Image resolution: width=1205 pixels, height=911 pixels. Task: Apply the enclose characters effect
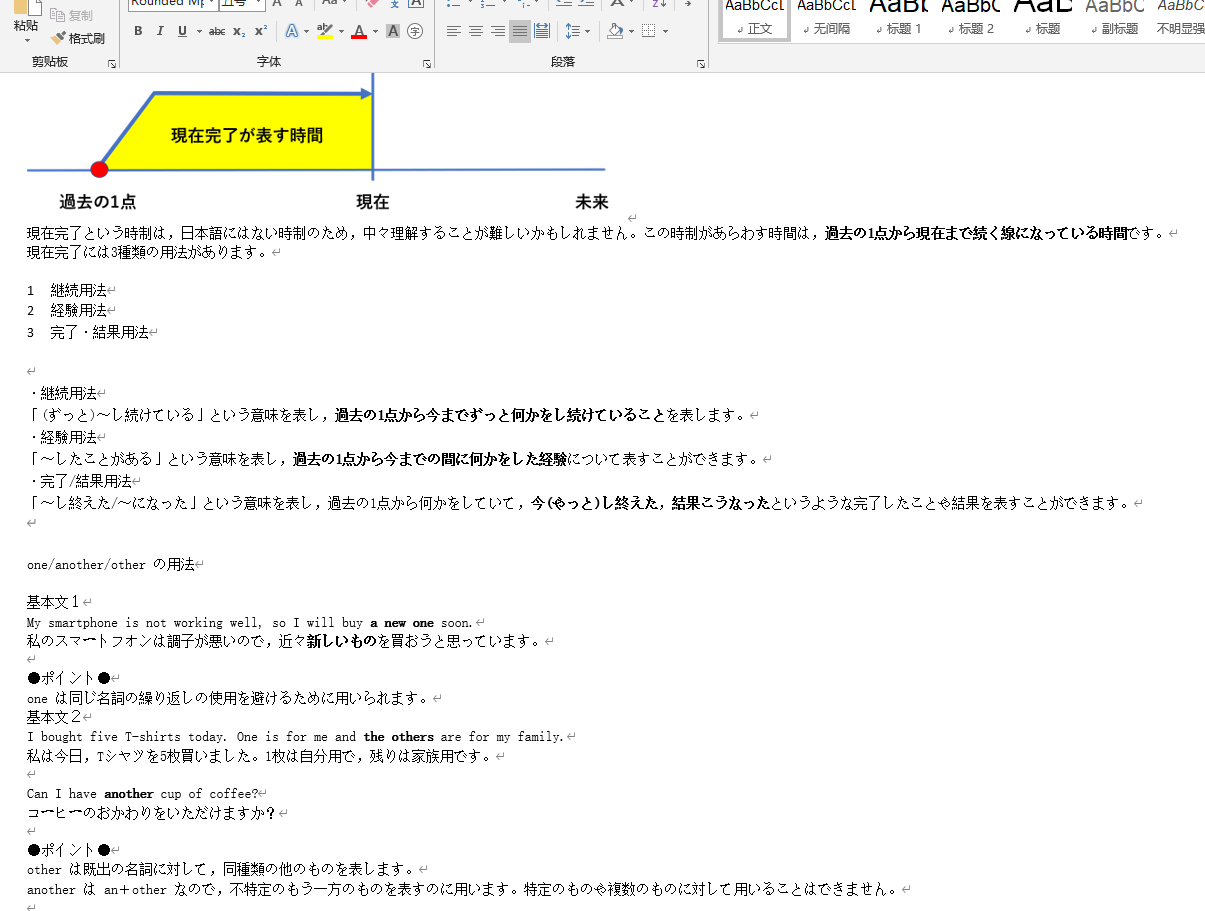click(x=415, y=31)
